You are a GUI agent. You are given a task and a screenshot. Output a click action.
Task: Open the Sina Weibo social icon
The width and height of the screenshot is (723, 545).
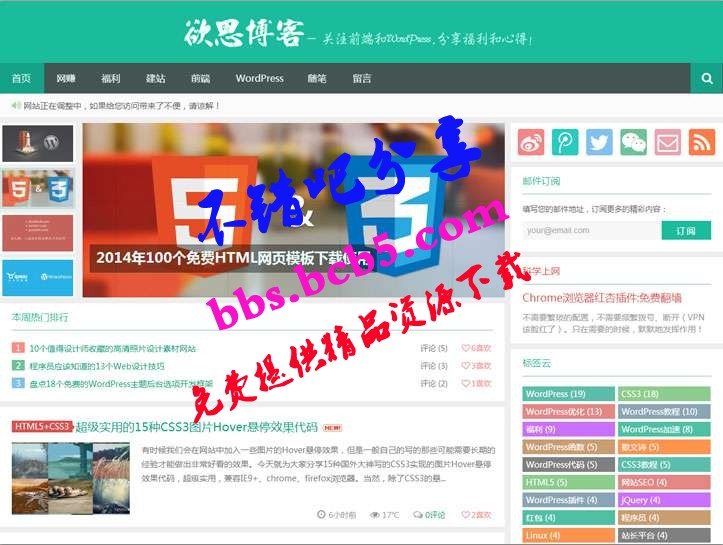[530, 142]
